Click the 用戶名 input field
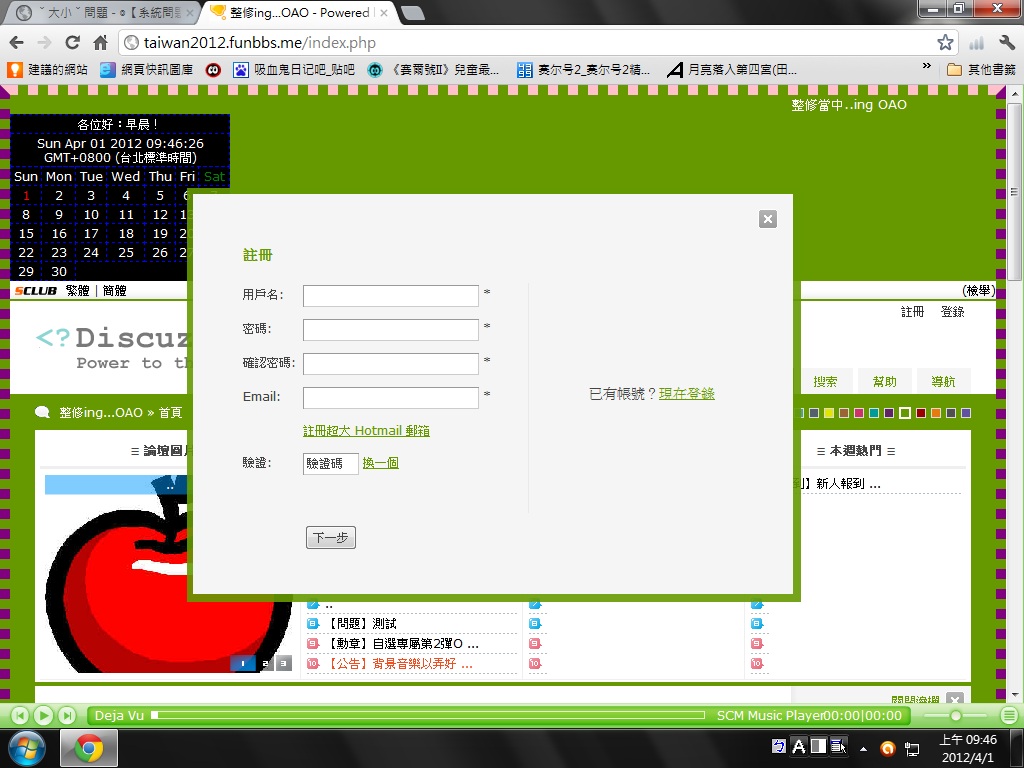This screenshot has width=1024, height=768. coord(390,296)
